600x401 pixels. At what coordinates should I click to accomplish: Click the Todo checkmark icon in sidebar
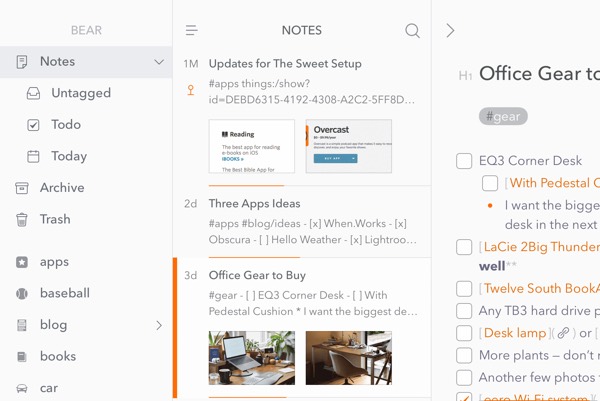(33, 125)
